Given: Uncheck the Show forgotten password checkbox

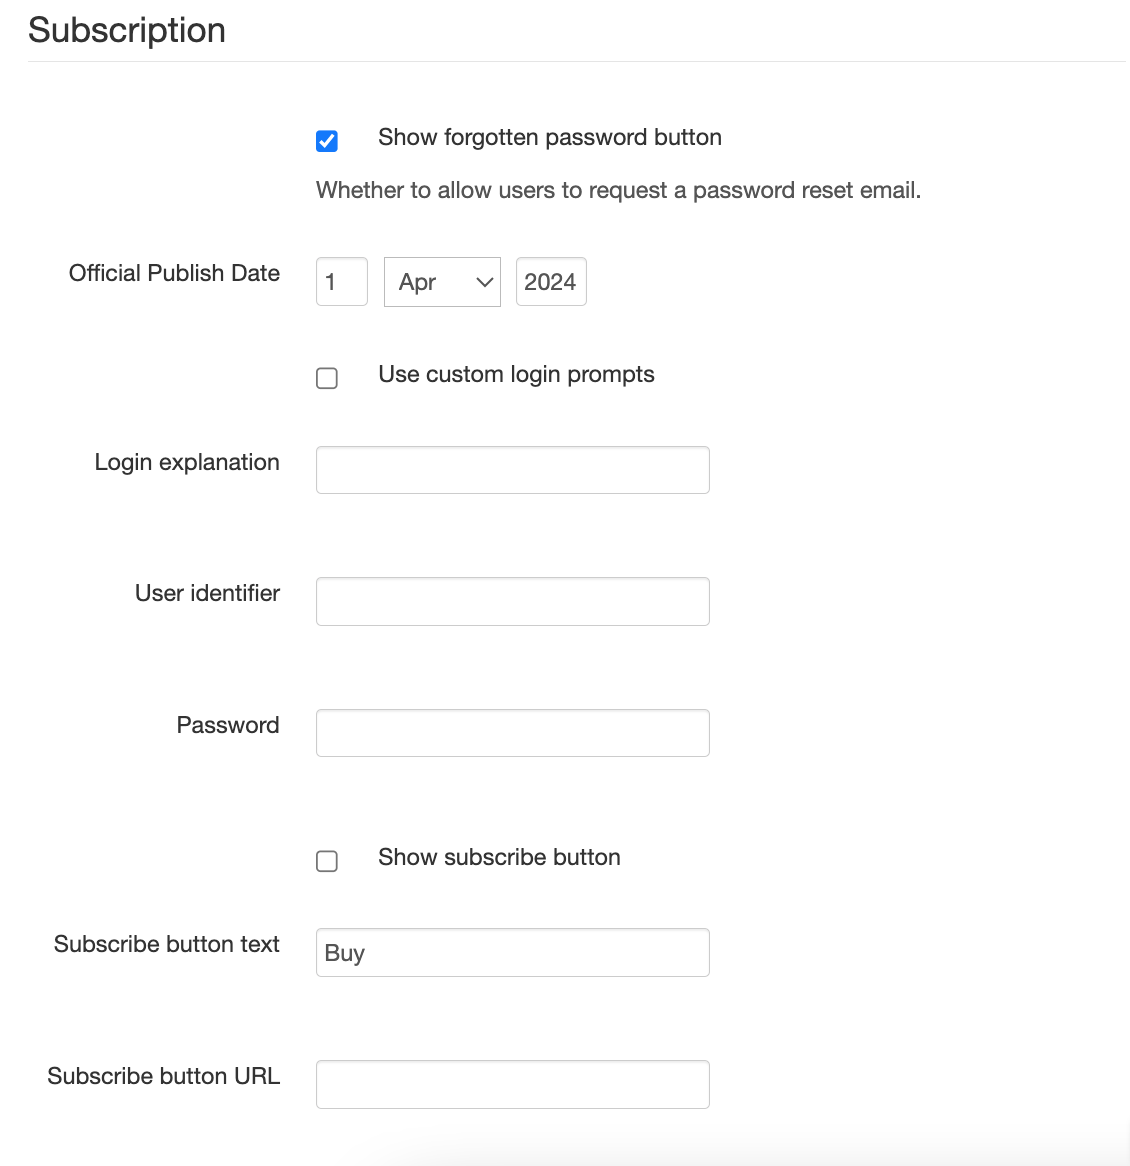Looking at the screenshot, I should point(327,141).
